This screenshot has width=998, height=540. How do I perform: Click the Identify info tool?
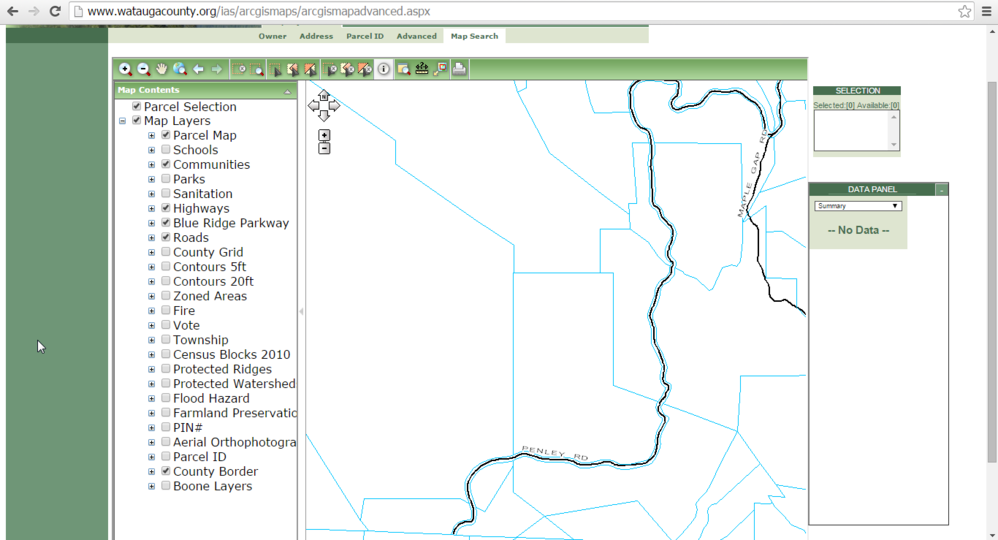(384, 69)
